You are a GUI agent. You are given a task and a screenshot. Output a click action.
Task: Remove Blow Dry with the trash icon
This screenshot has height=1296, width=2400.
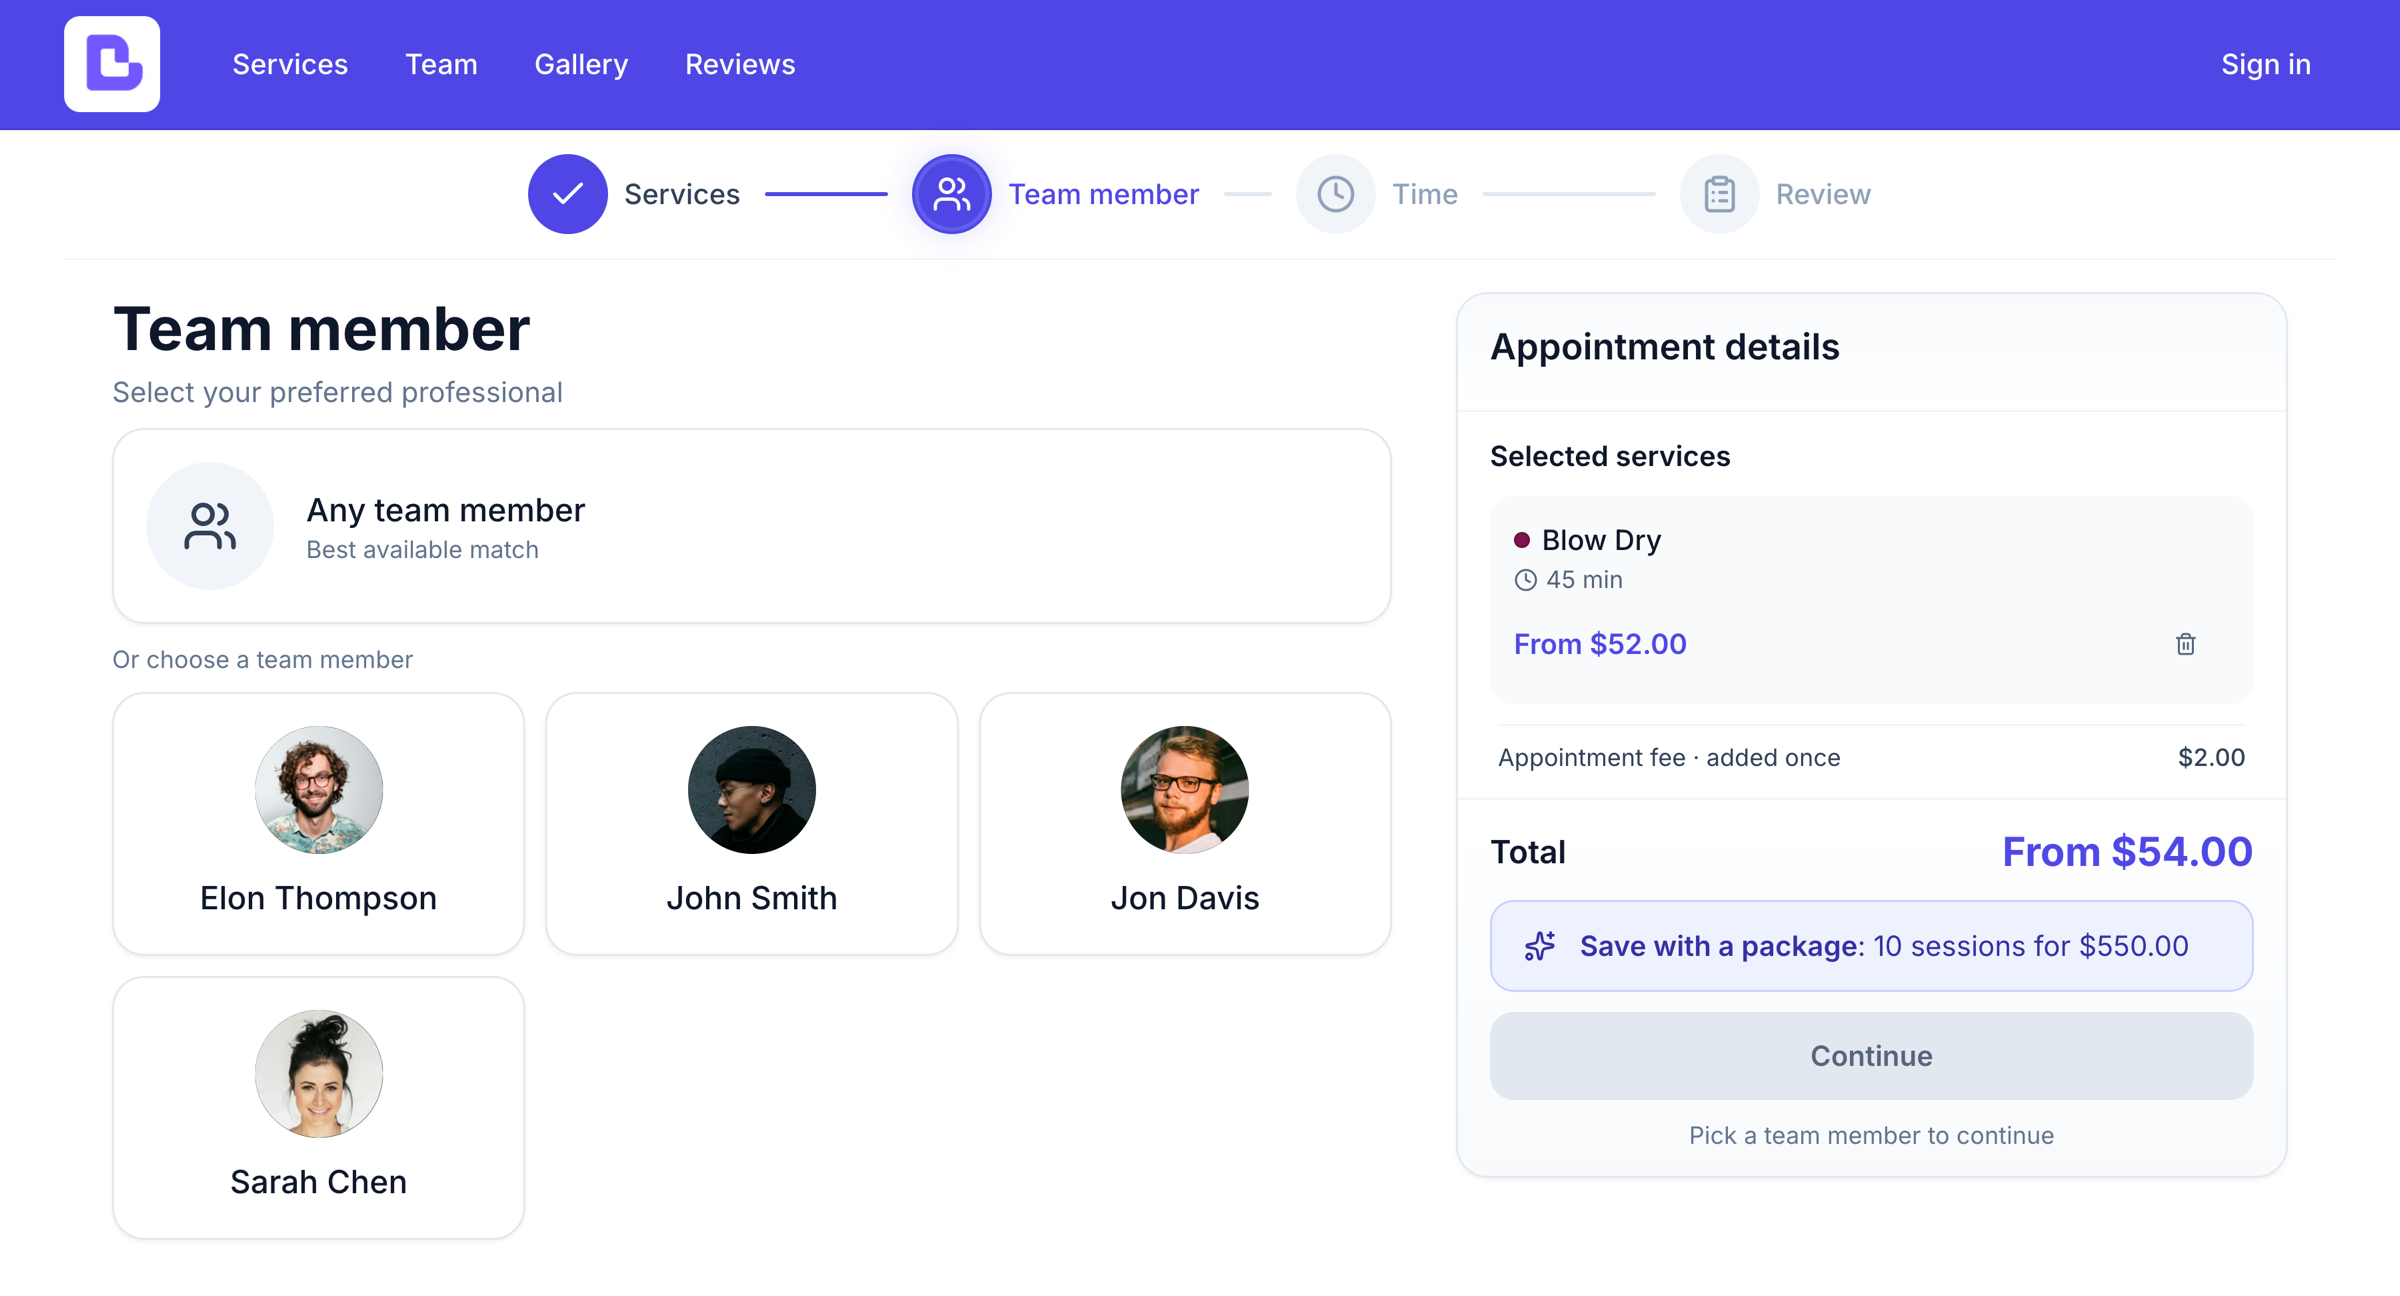click(x=2186, y=644)
